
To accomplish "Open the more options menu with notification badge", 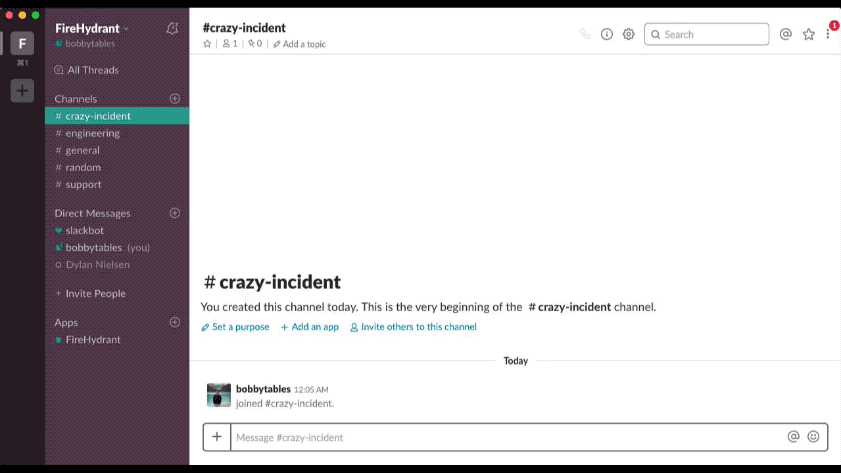I will (x=829, y=33).
